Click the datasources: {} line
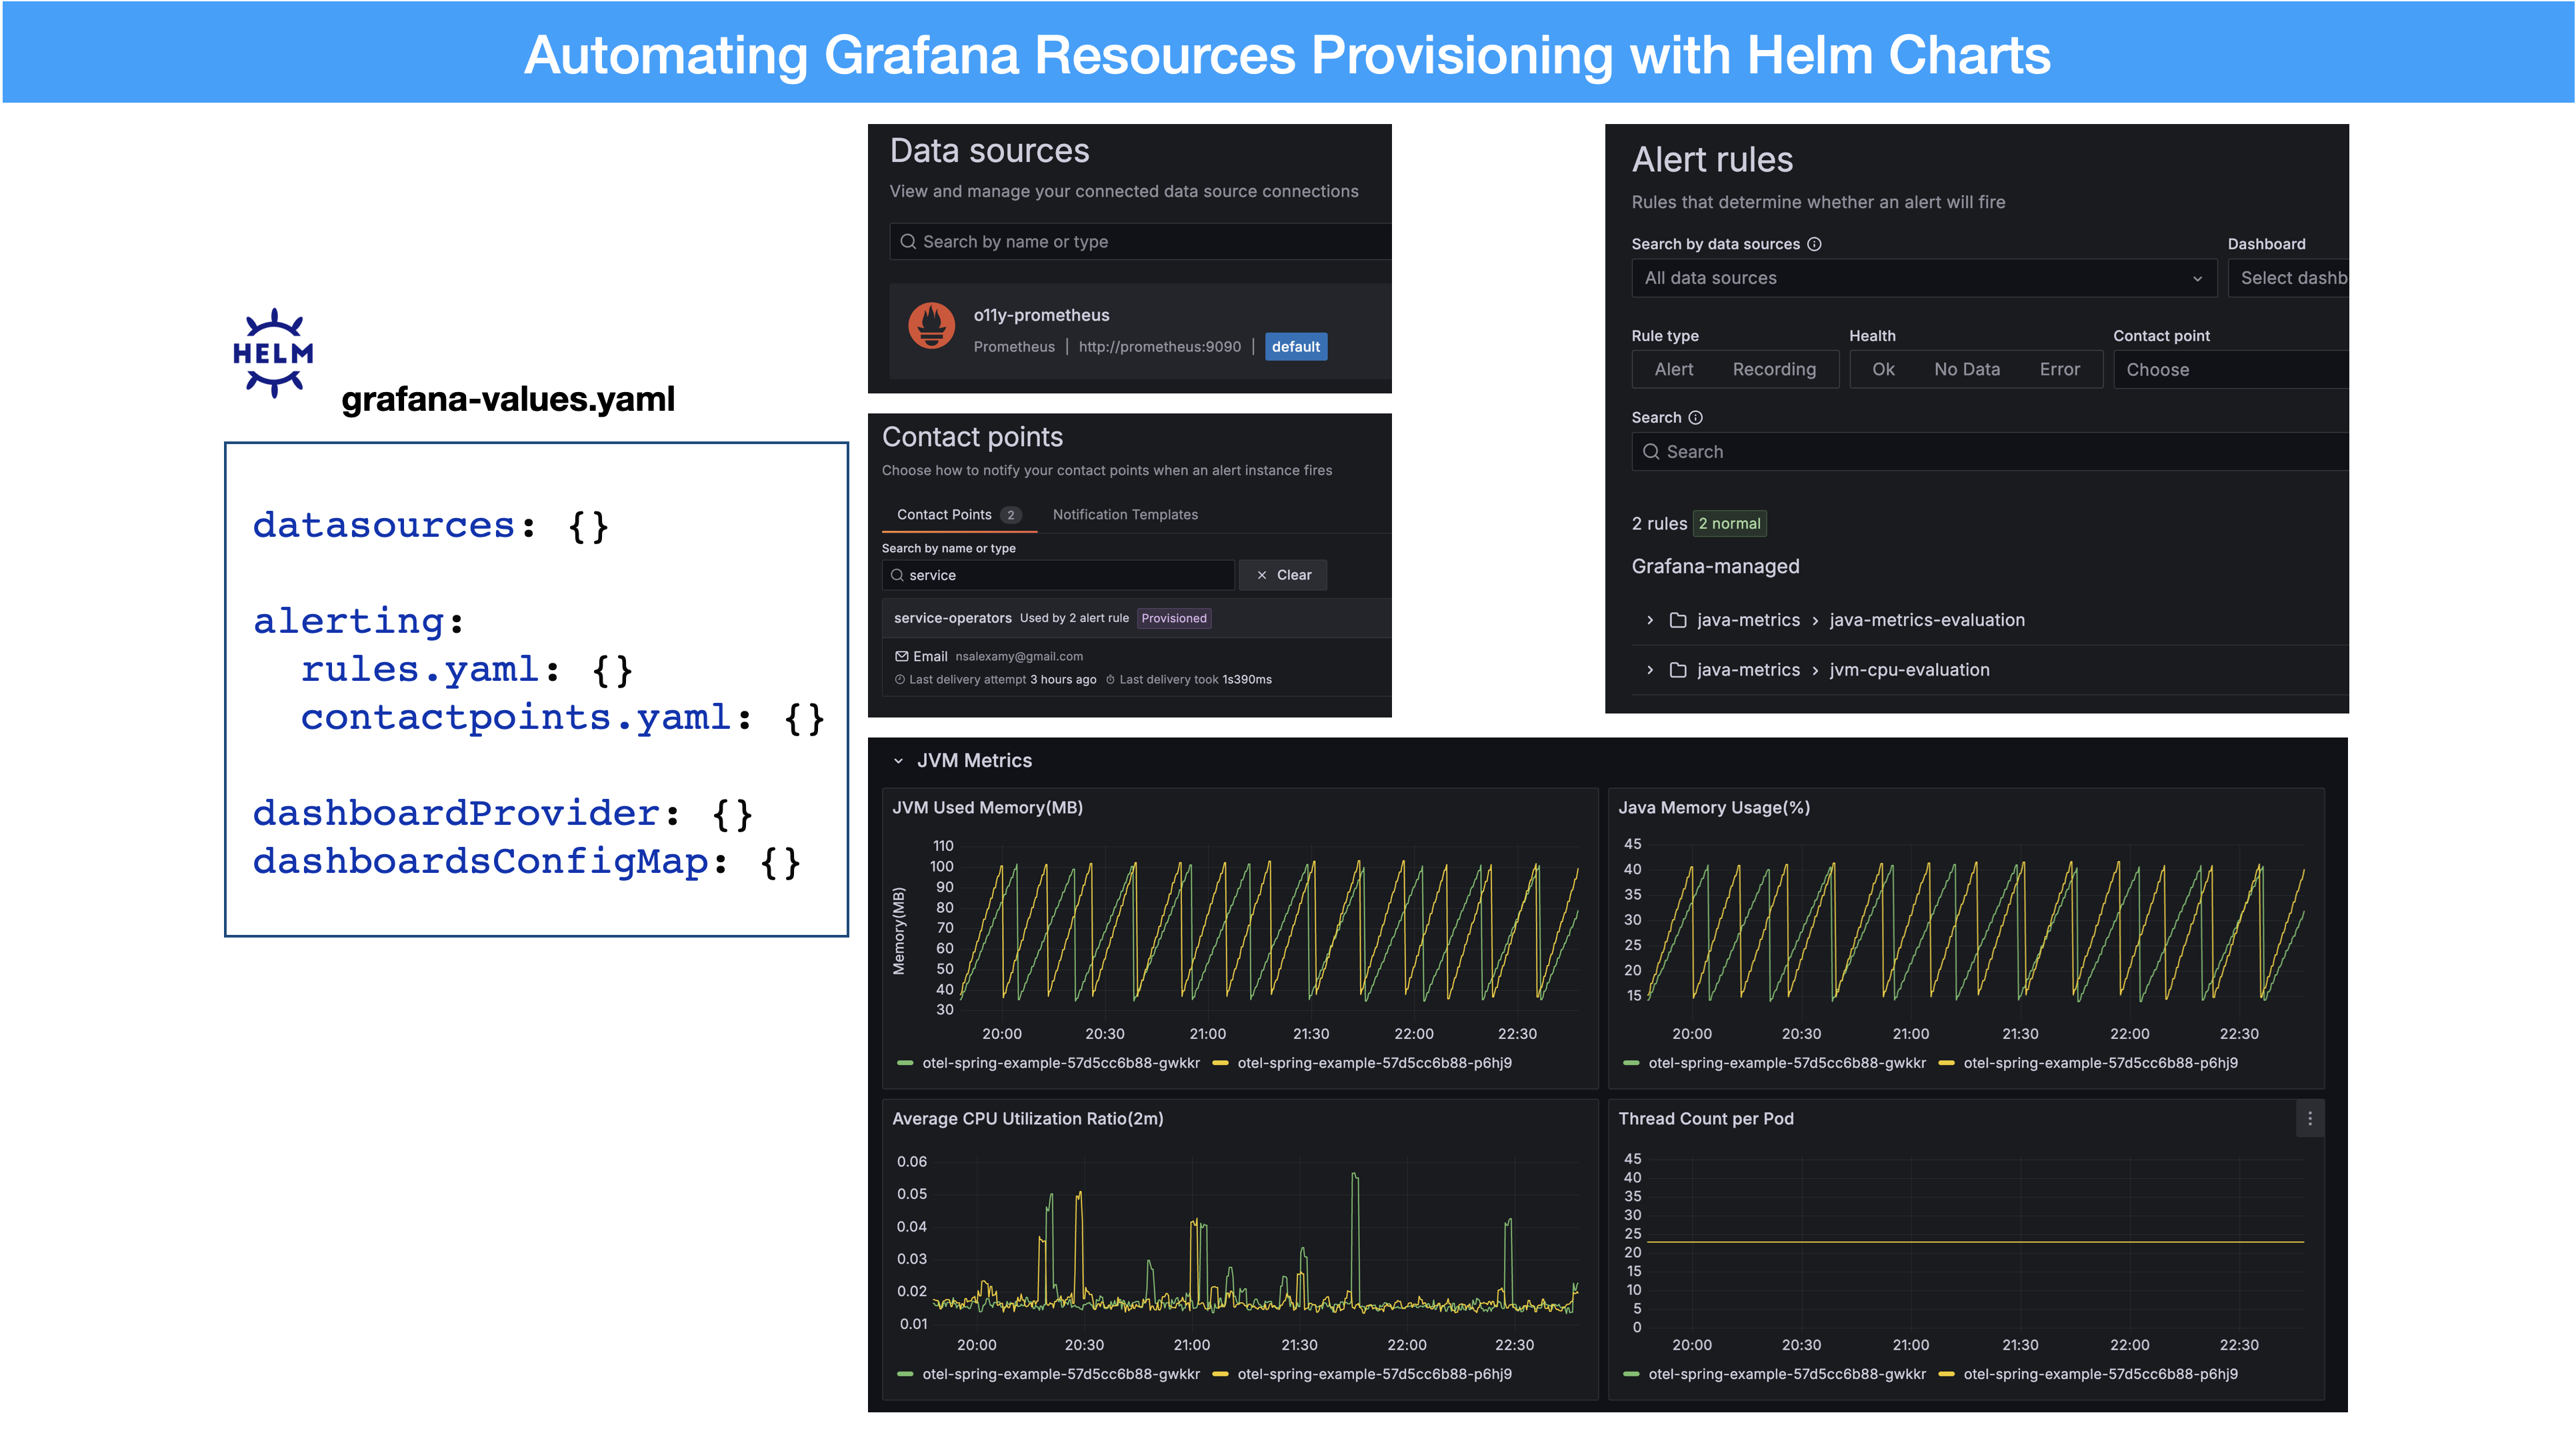This screenshot has height=1443, width=2576. pyautogui.click(x=430, y=526)
